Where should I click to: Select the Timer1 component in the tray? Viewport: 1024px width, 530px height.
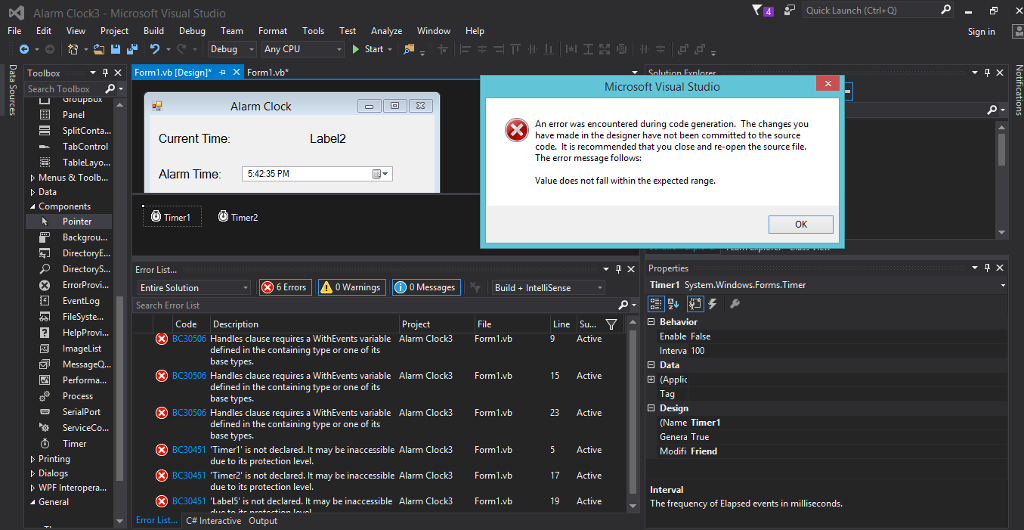pyautogui.click(x=172, y=217)
